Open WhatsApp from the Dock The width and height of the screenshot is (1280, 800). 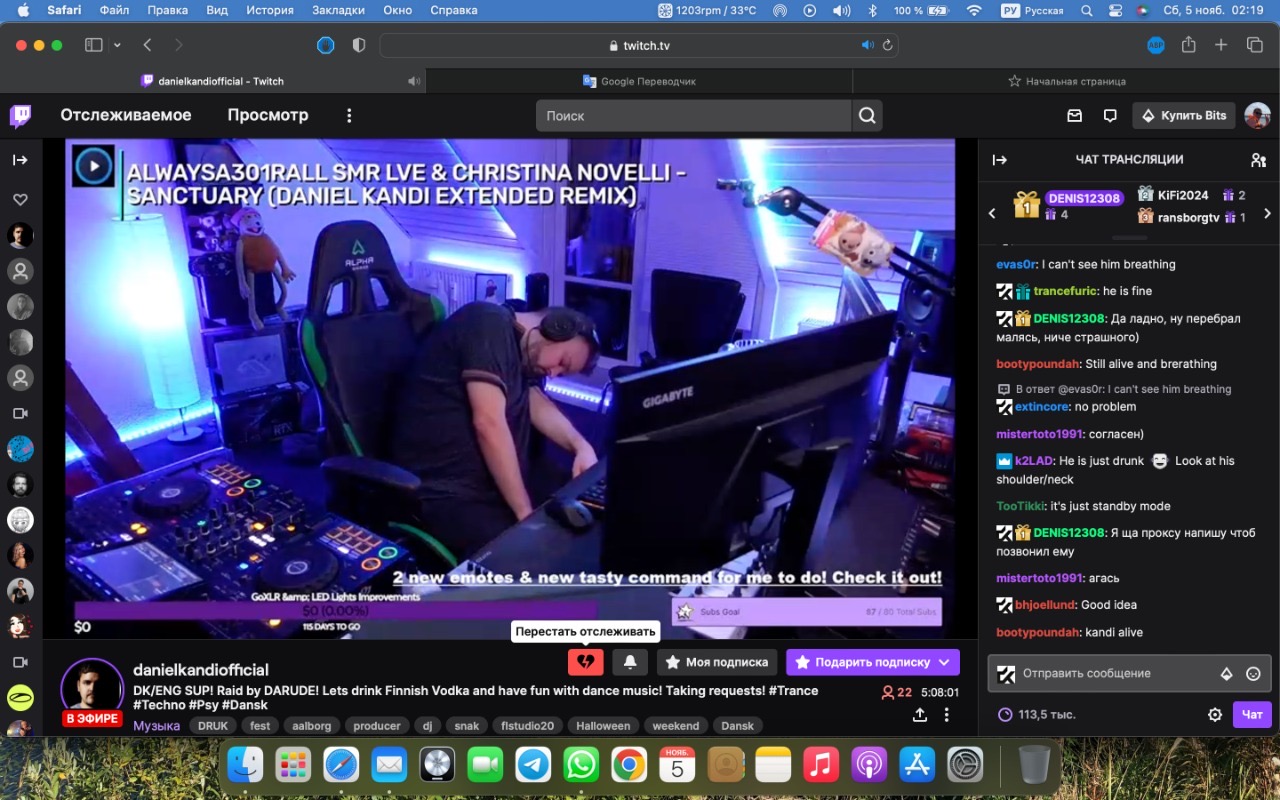pyautogui.click(x=581, y=766)
